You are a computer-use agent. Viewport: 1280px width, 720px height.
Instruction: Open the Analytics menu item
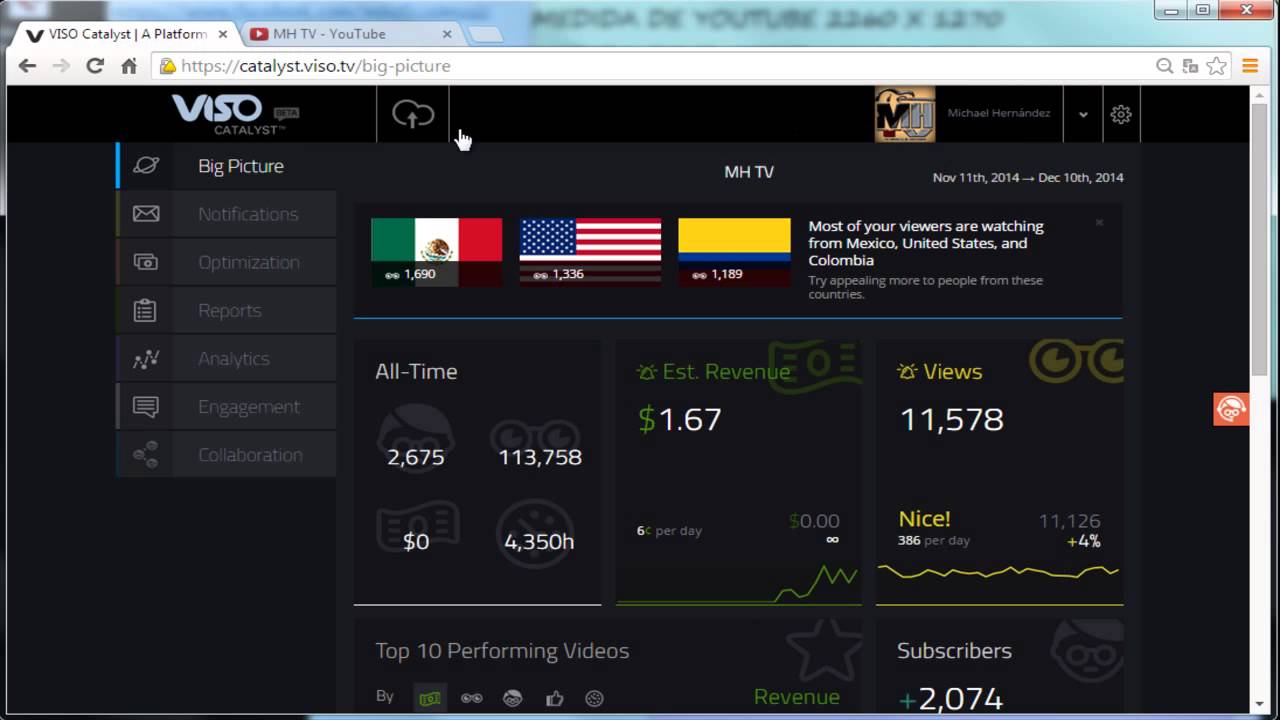[x=226, y=358]
